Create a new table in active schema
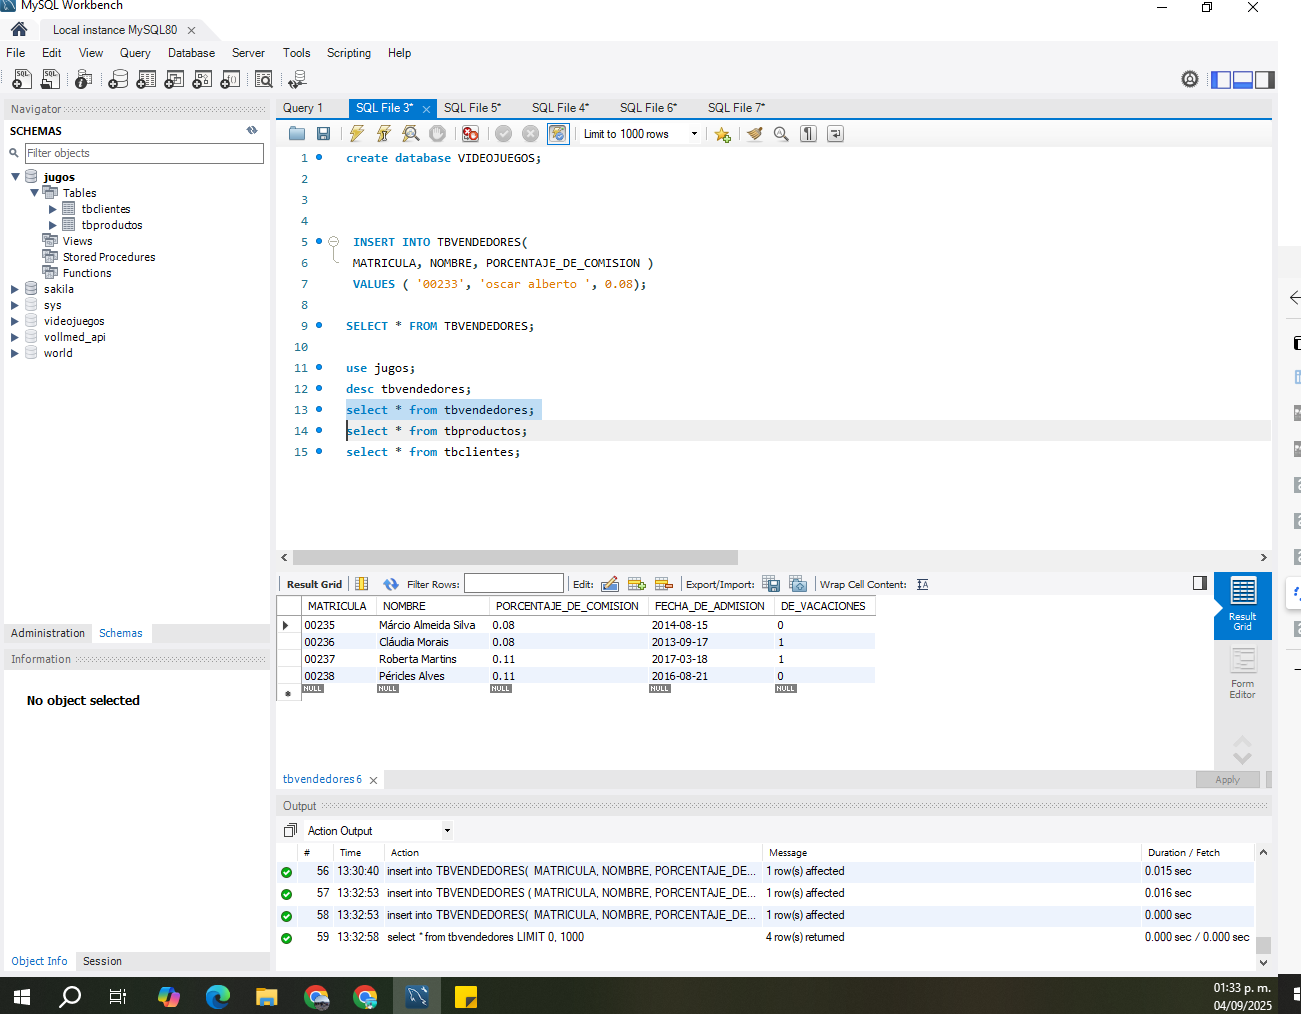Screen dimensions: 1301x1014 click(146, 79)
